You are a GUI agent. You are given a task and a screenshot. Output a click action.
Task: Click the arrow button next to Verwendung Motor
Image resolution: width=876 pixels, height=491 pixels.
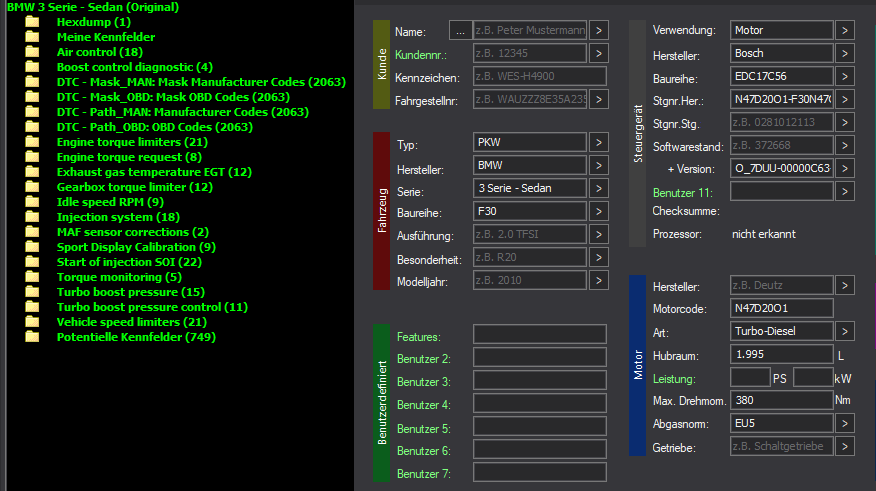point(844,31)
